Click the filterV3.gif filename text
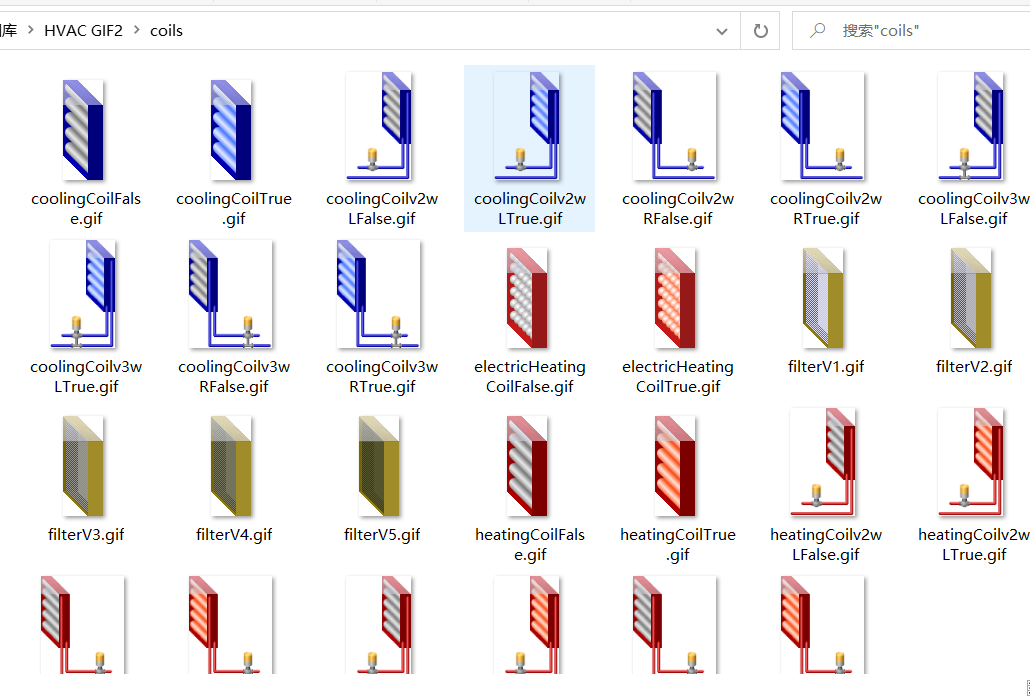This screenshot has width=1030, height=697. point(86,535)
